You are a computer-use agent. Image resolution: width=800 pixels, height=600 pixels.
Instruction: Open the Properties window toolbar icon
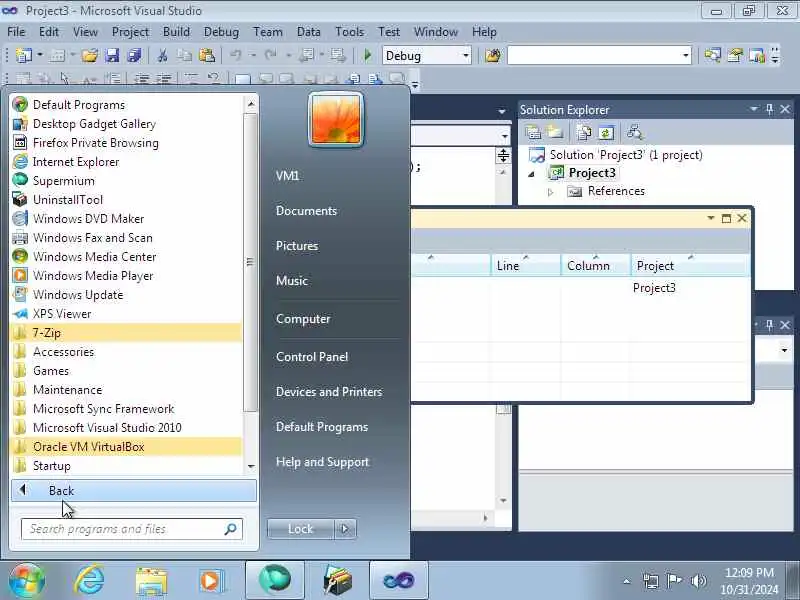pyautogui.click(x=735, y=55)
